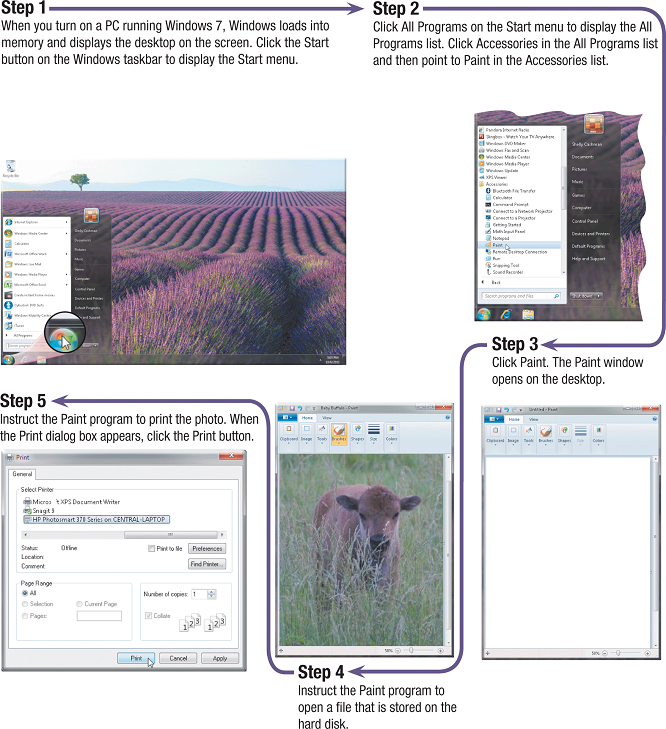The image size is (666, 729).
Task: Click Back in the All Programs list
Action: [x=492, y=282]
